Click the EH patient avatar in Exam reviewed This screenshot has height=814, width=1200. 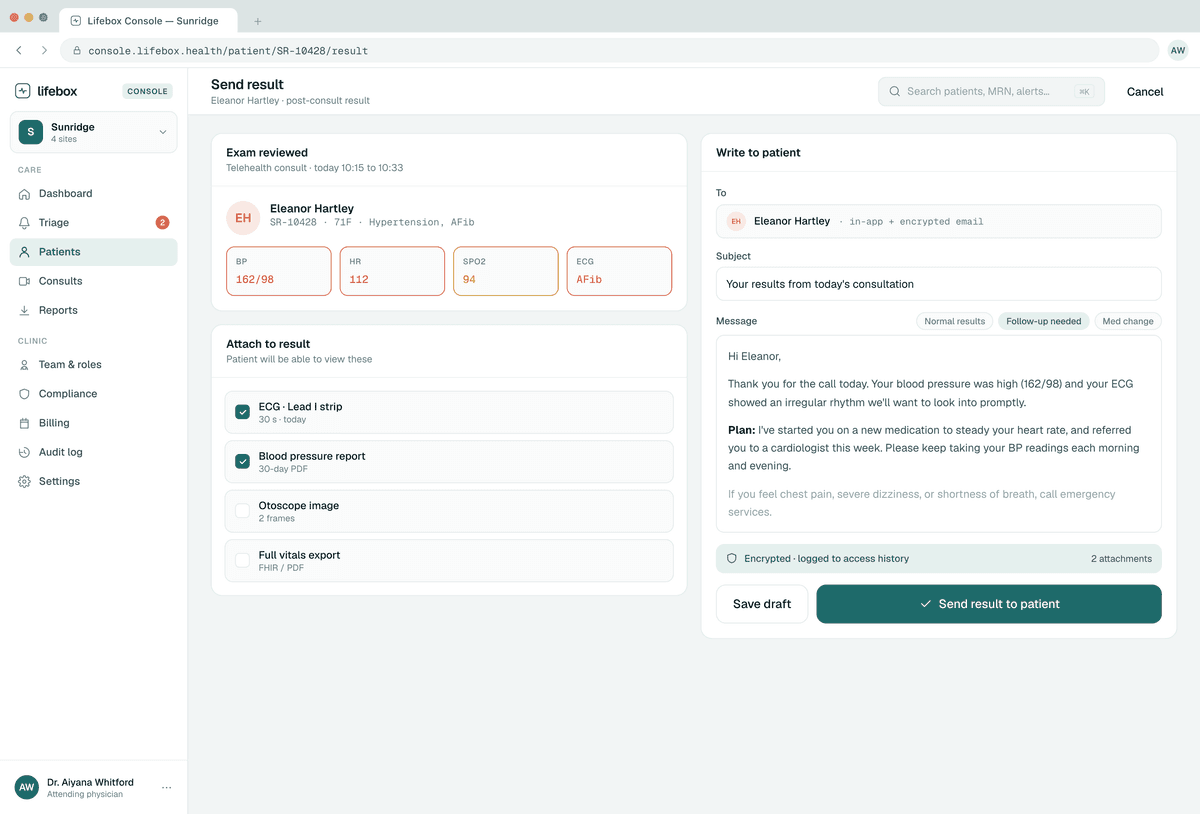[x=243, y=218]
